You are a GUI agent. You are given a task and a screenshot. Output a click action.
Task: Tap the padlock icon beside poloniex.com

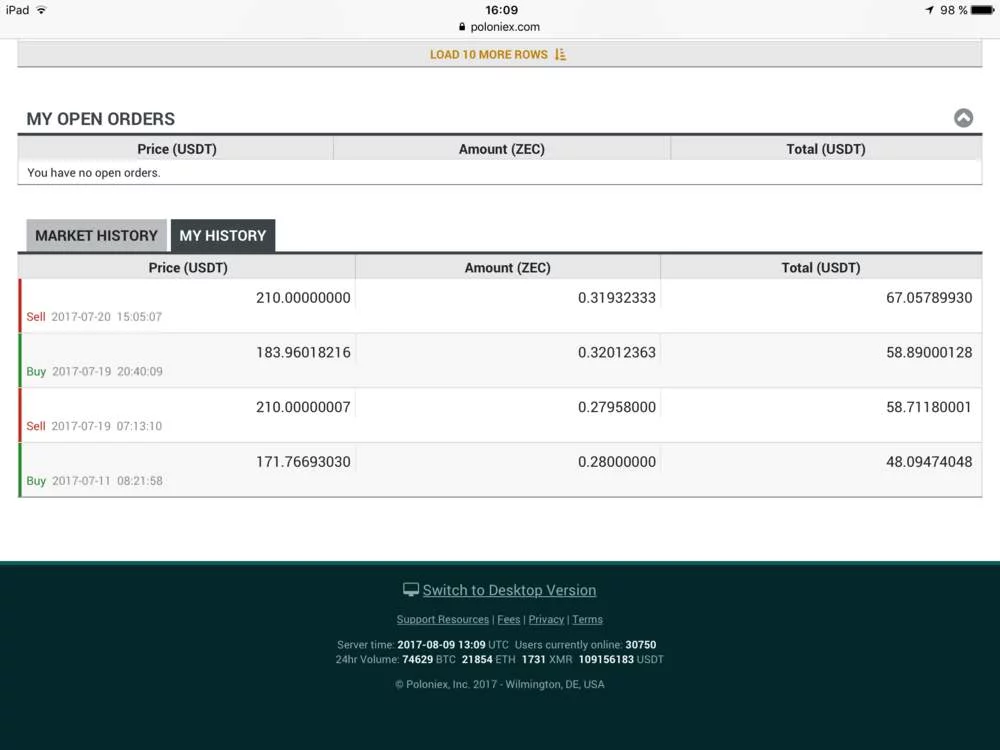462,27
